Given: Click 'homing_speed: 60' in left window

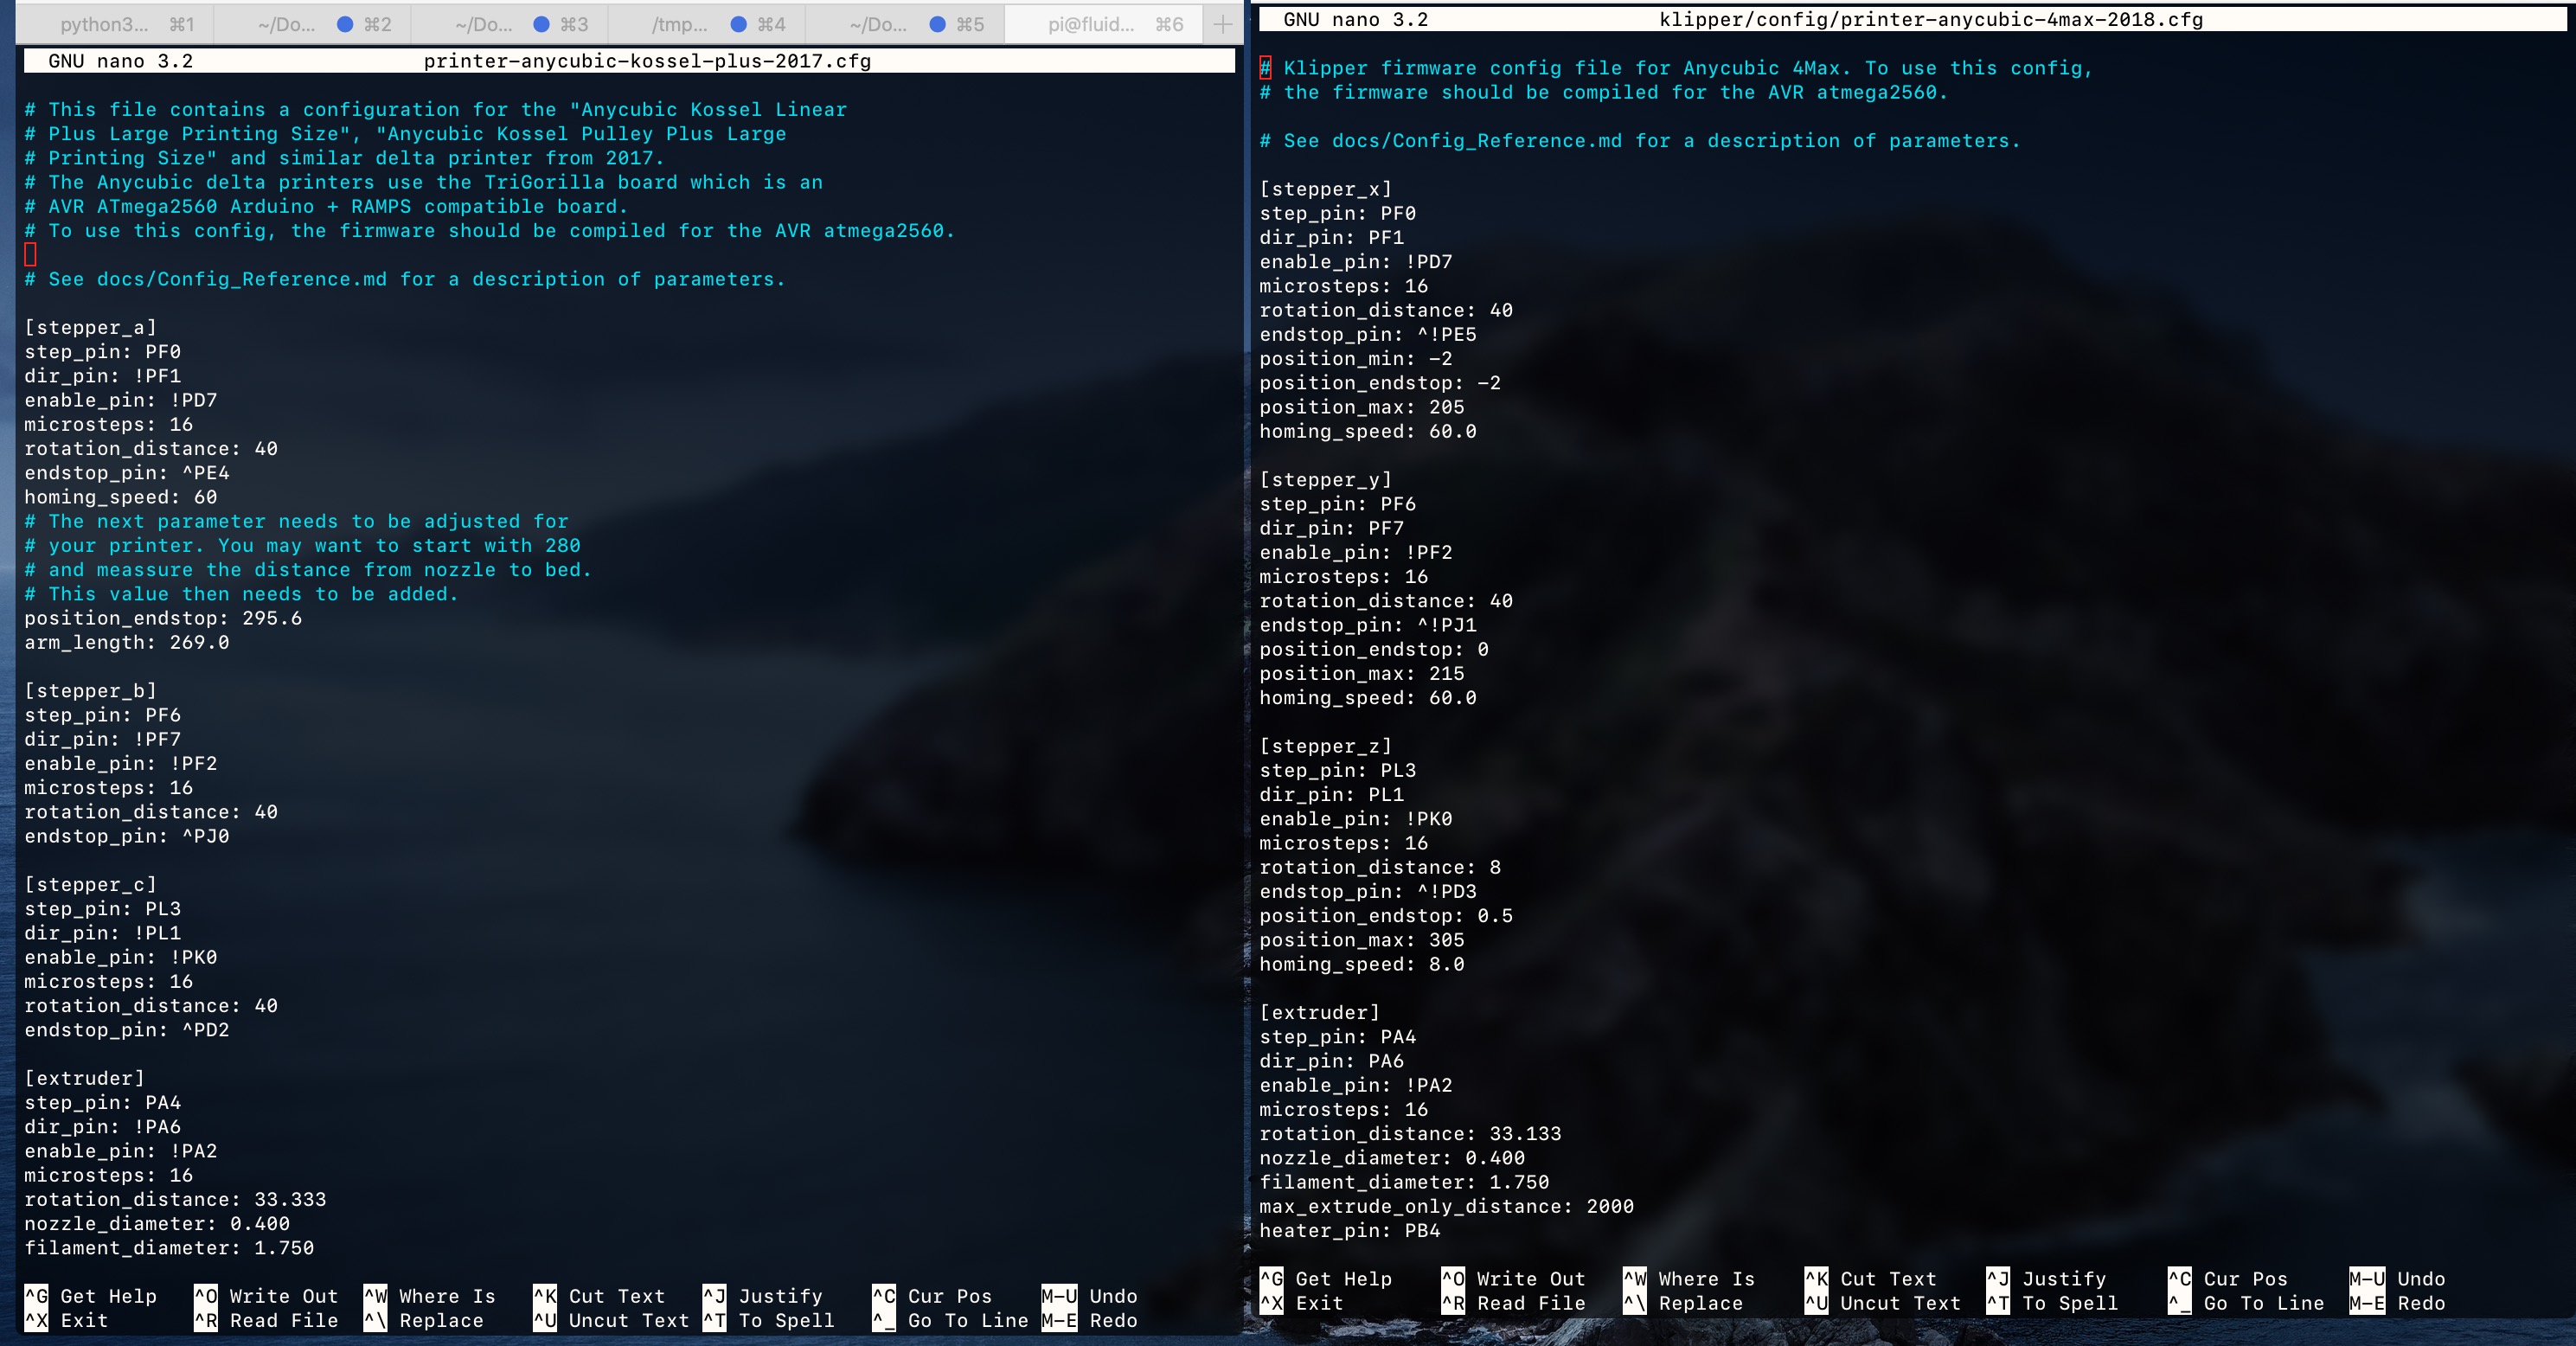Looking at the screenshot, I should [x=121, y=497].
